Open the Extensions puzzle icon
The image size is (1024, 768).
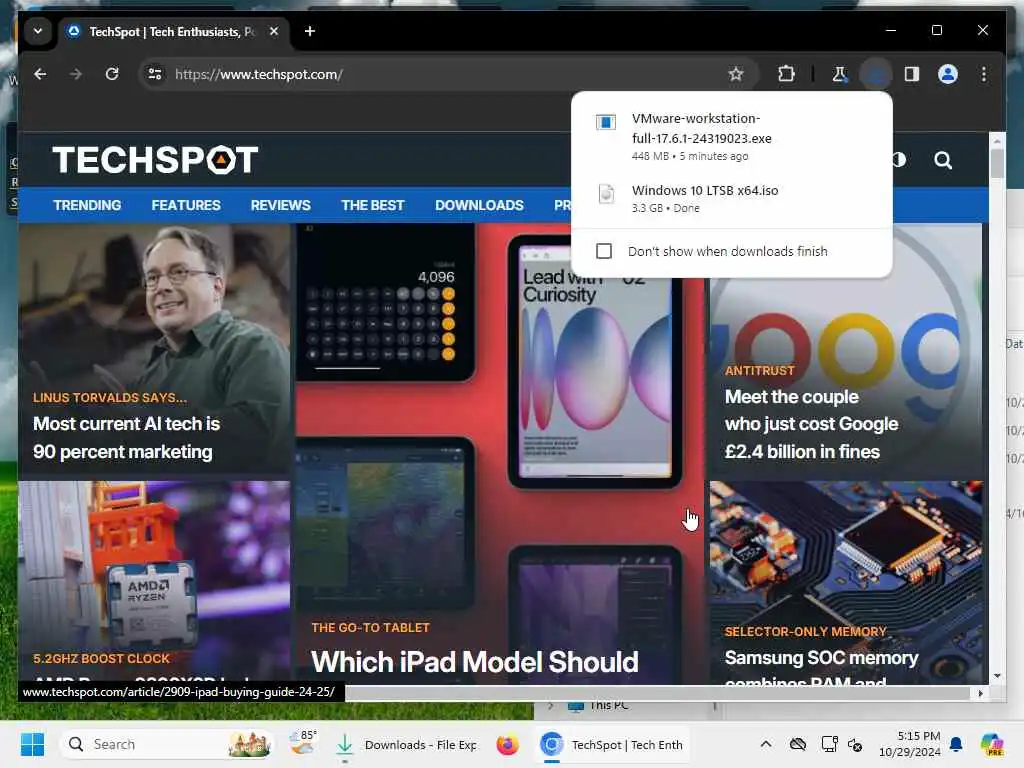[x=786, y=74]
